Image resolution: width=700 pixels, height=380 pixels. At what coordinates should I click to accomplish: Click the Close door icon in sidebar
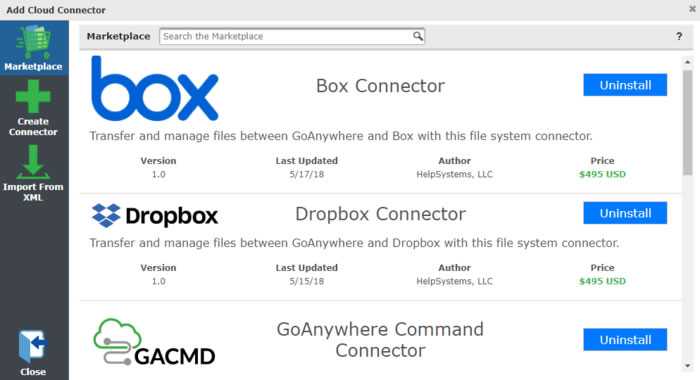coord(33,346)
